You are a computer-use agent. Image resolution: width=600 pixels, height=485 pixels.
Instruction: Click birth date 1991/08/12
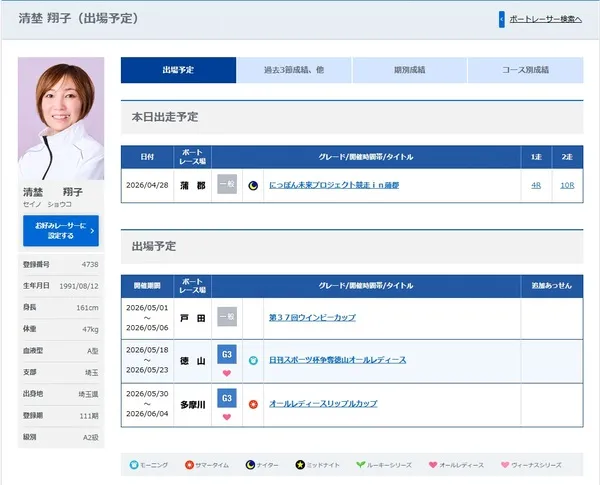(x=79, y=286)
